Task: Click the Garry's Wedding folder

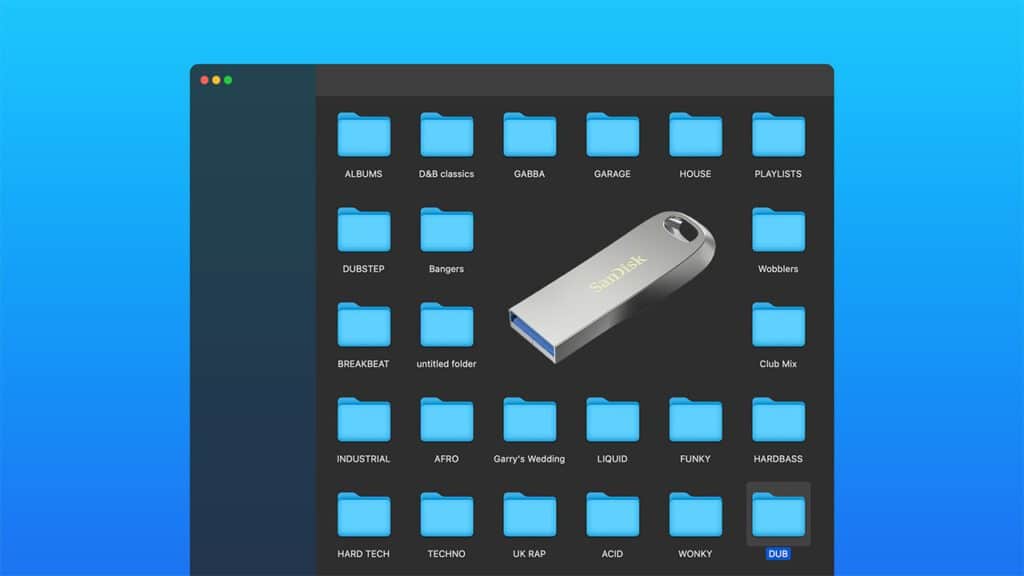Action: (x=529, y=421)
